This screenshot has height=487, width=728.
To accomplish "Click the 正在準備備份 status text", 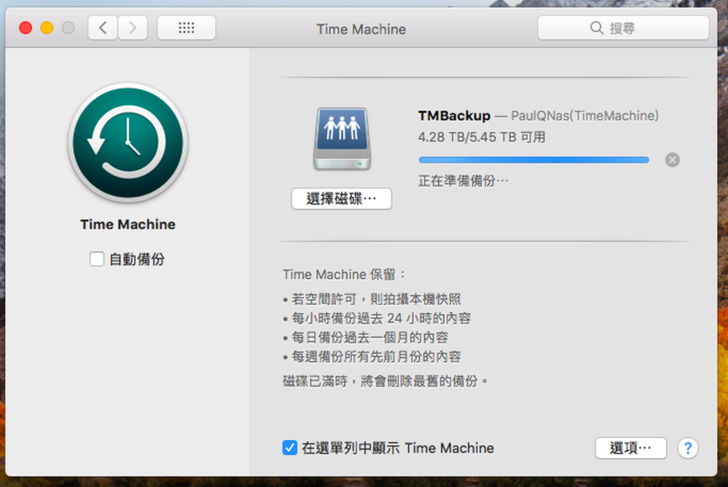I will [x=463, y=181].
